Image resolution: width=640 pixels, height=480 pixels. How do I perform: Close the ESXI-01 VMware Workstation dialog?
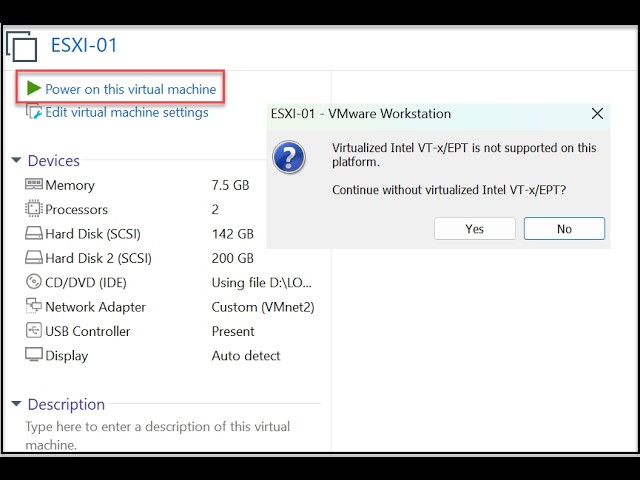(x=597, y=113)
